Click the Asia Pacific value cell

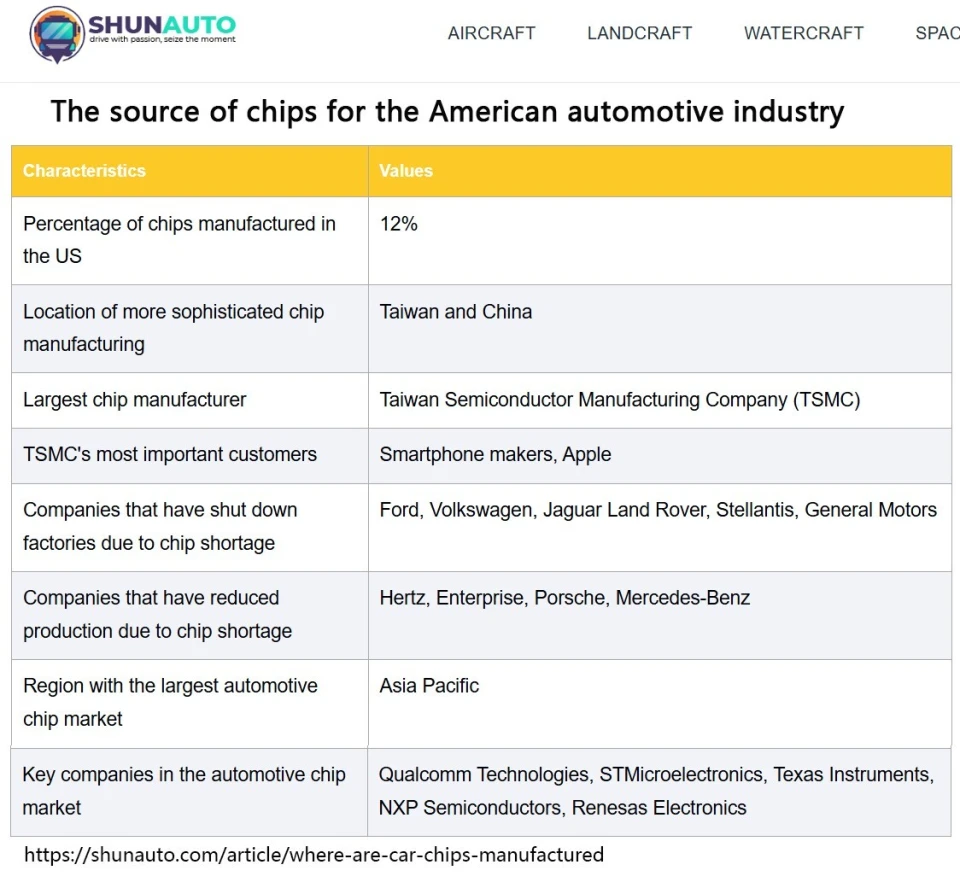(x=660, y=704)
